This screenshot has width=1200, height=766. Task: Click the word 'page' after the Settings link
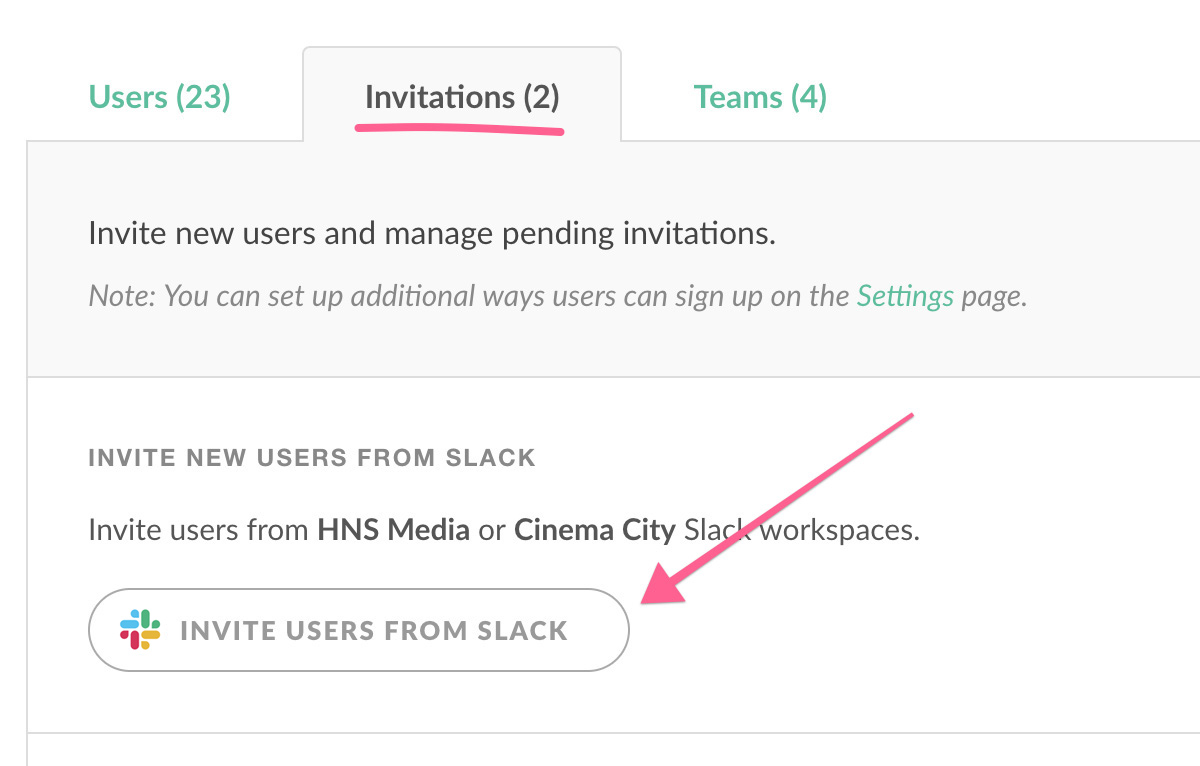click(x=992, y=296)
